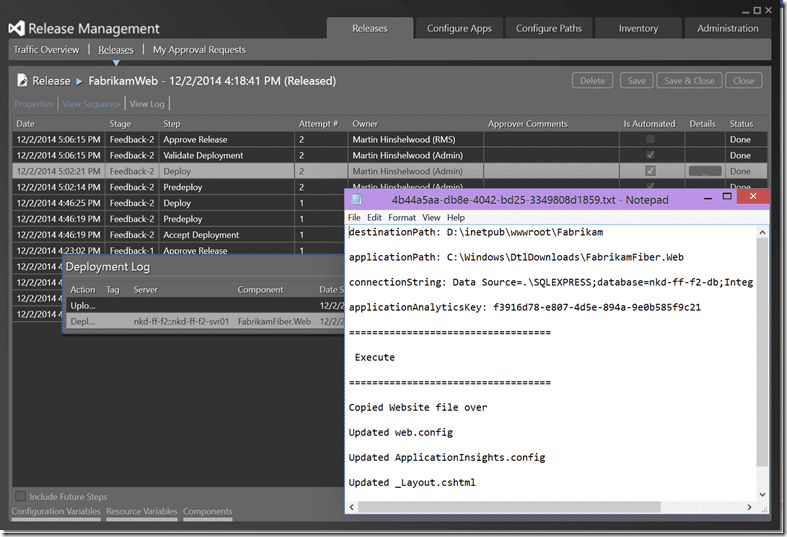Image resolution: width=787 pixels, height=537 pixels.
Task: Toggle Is Automated checkbox for Validate Deployment row
Action: (x=650, y=155)
